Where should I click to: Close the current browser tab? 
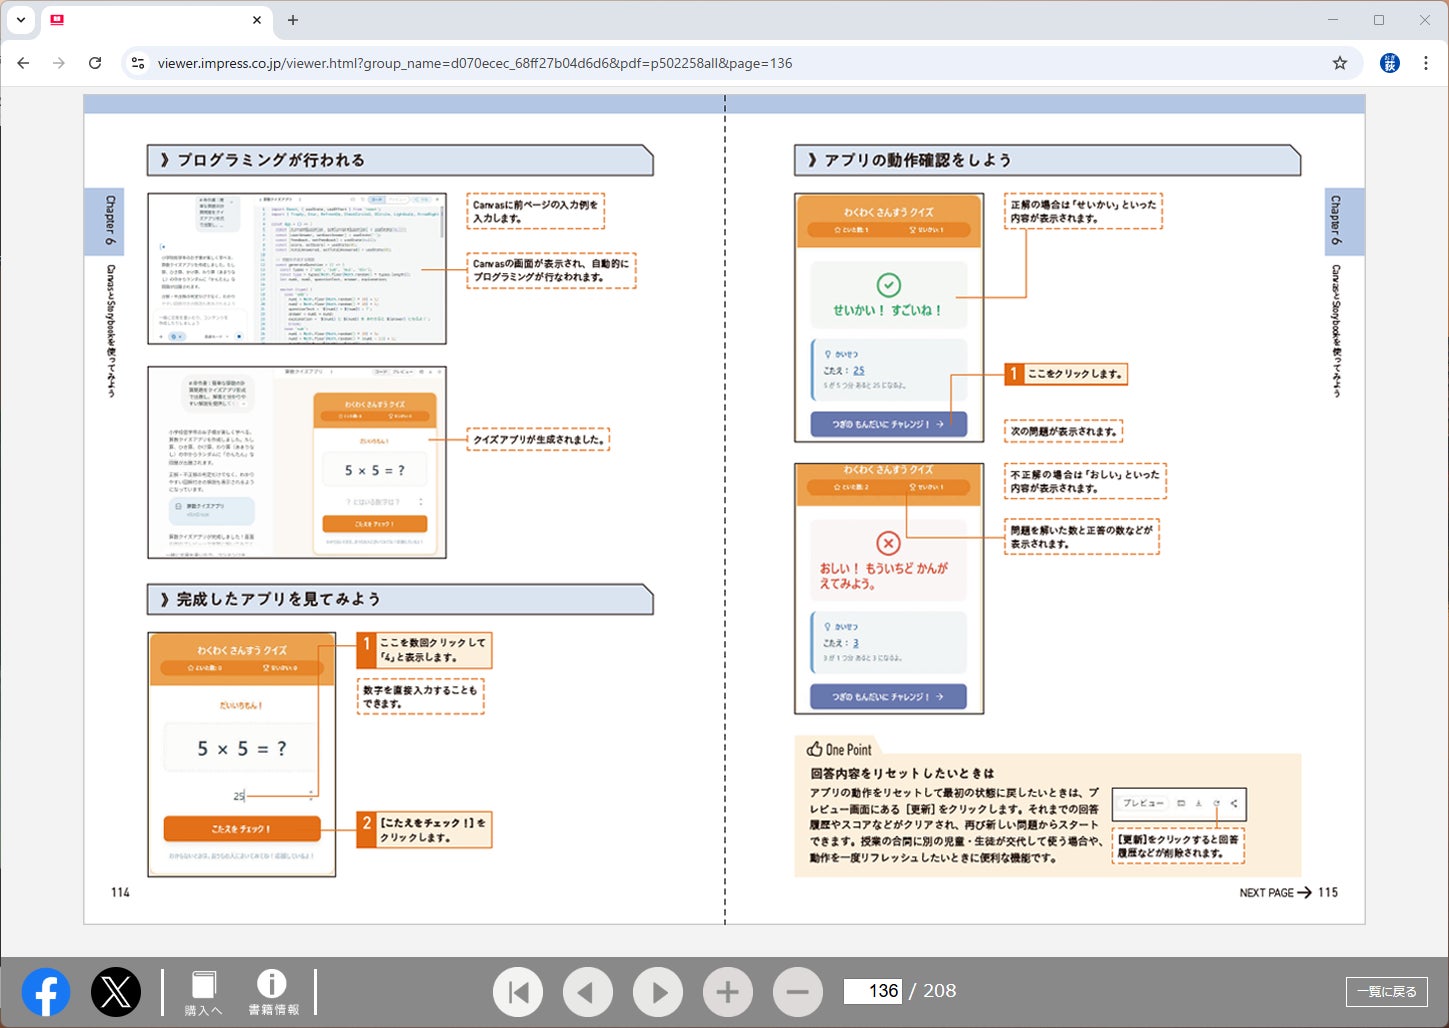(x=257, y=20)
